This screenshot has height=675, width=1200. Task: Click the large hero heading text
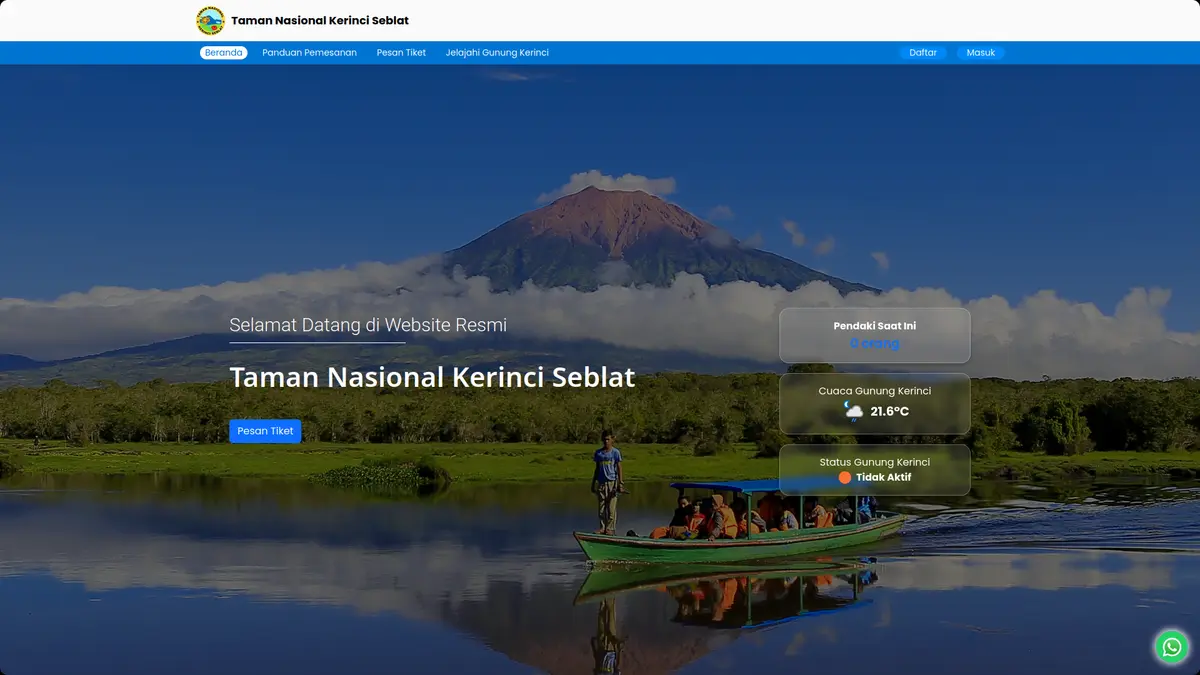(432, 377)
